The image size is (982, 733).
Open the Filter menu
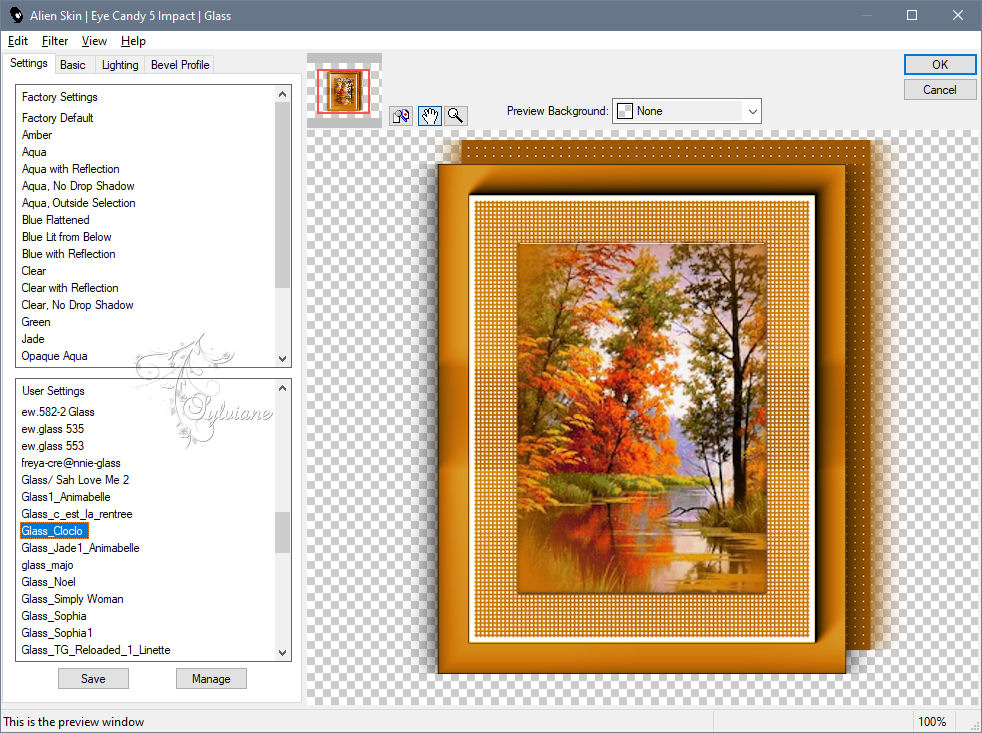coord(54,41)
